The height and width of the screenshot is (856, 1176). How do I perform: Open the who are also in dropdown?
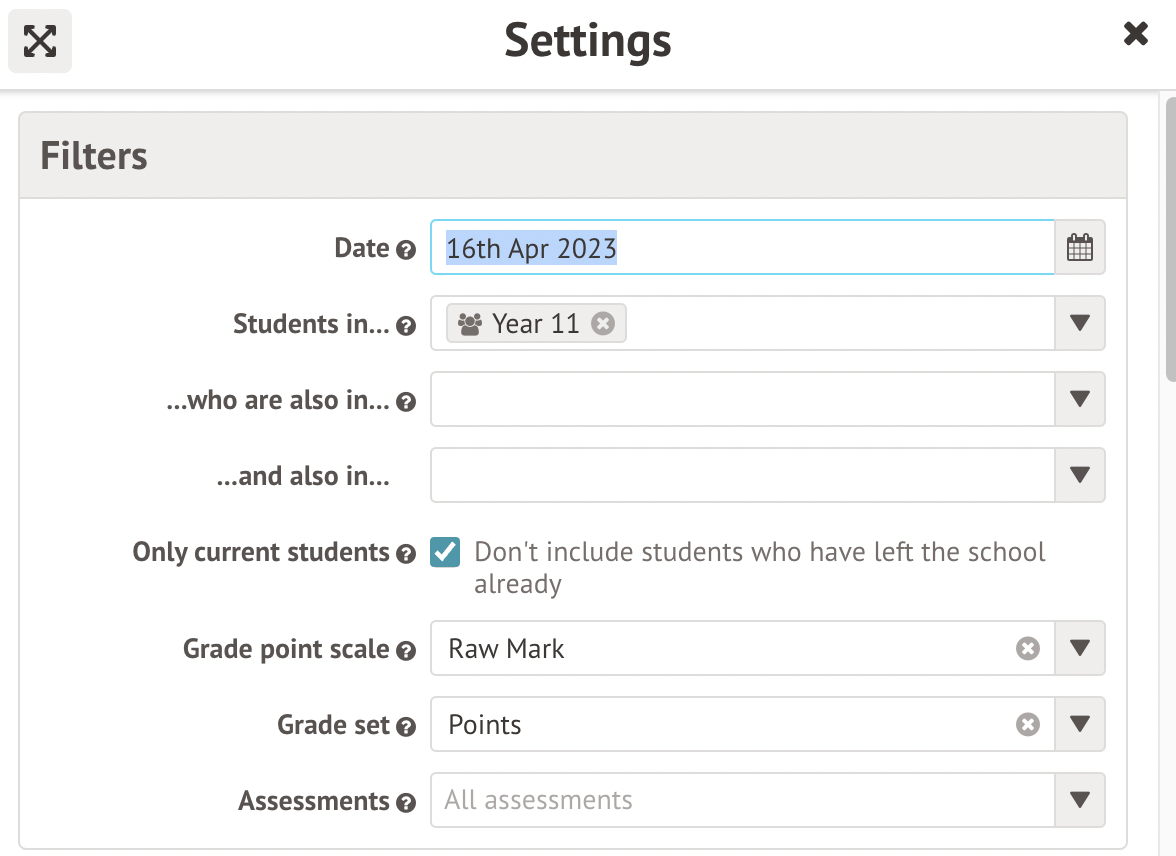(x=1080, y=399)
